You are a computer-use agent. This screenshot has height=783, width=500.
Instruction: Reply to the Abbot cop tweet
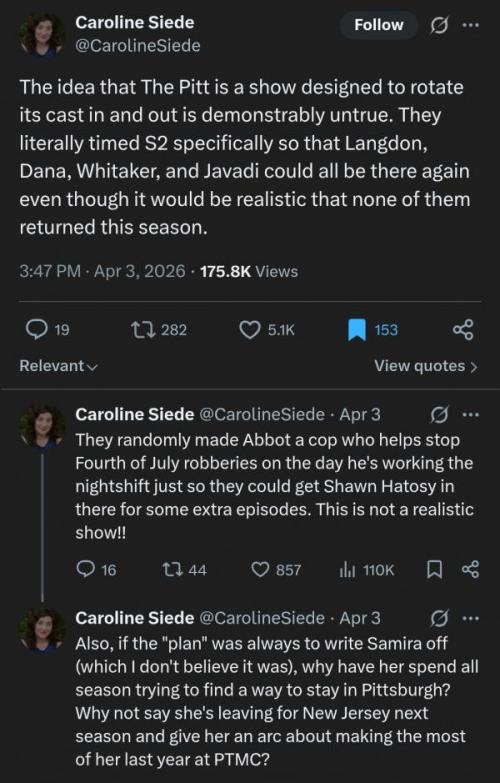tap(95, 569)
